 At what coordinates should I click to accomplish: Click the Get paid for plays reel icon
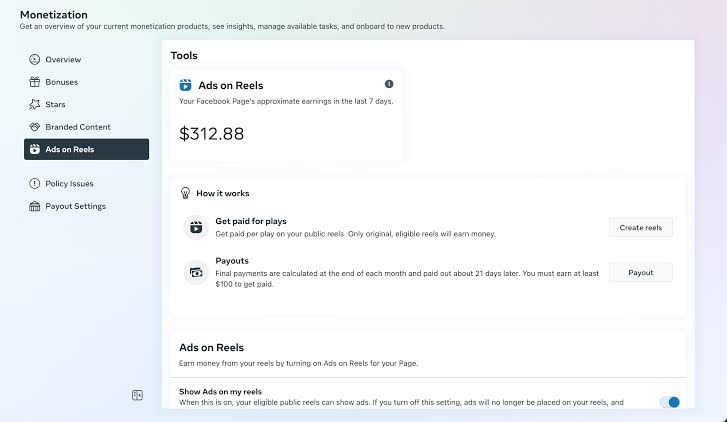(x=195, y=227)
